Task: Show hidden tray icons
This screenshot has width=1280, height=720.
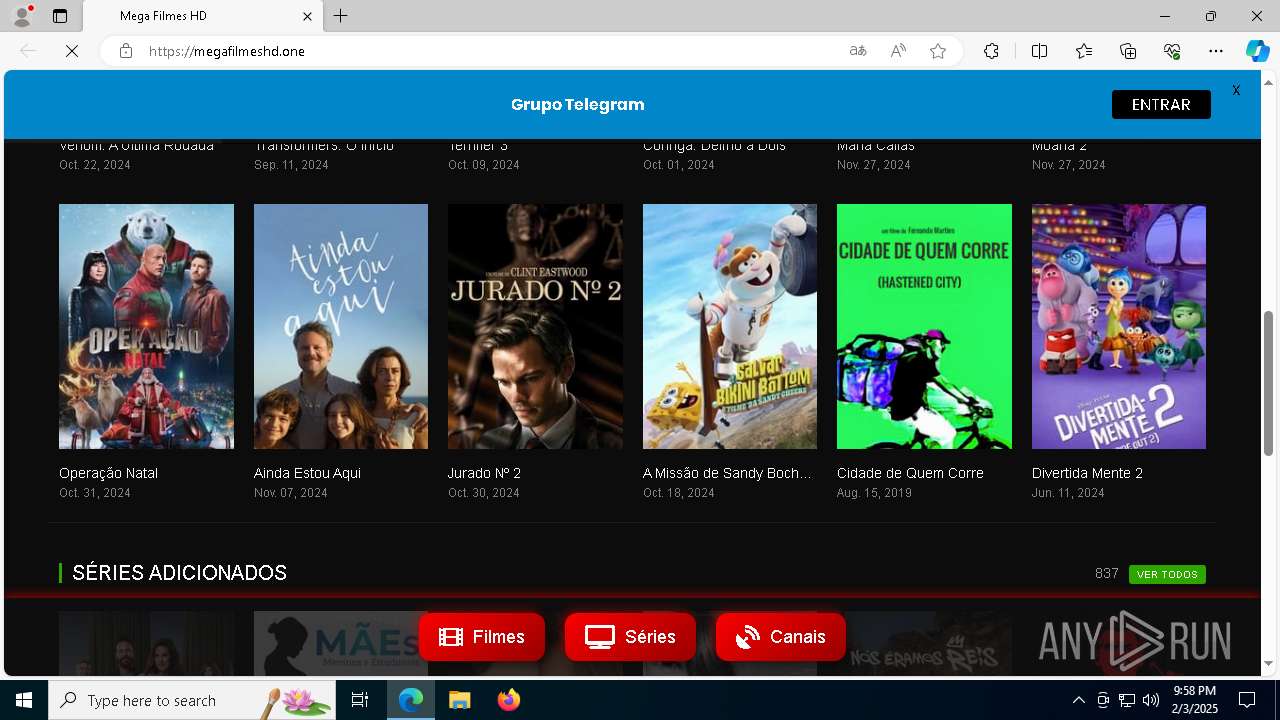Action: point(1078,700)
